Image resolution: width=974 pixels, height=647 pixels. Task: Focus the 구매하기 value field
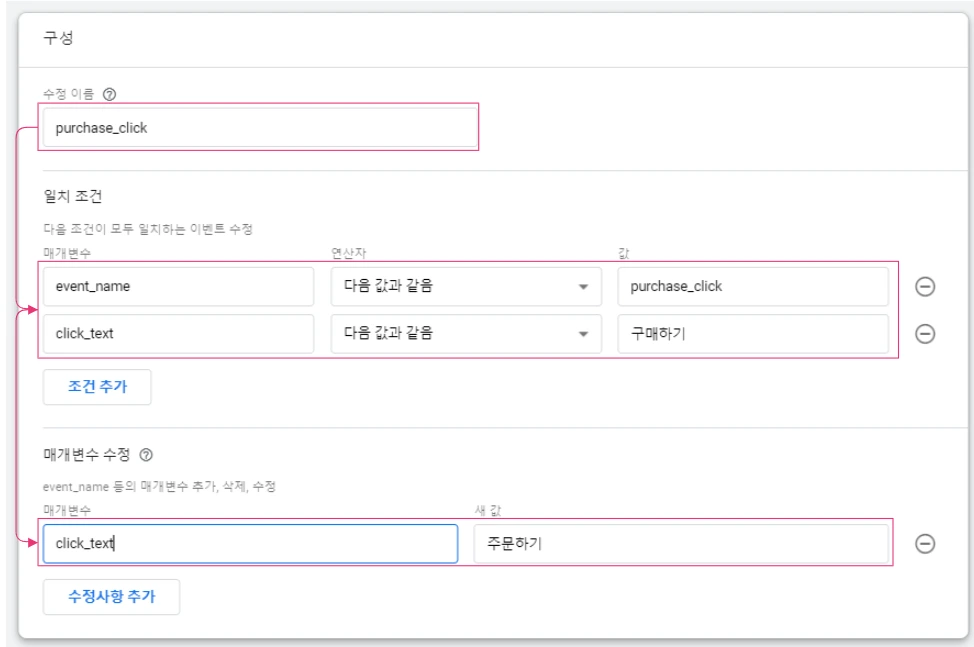pos(752,334)
